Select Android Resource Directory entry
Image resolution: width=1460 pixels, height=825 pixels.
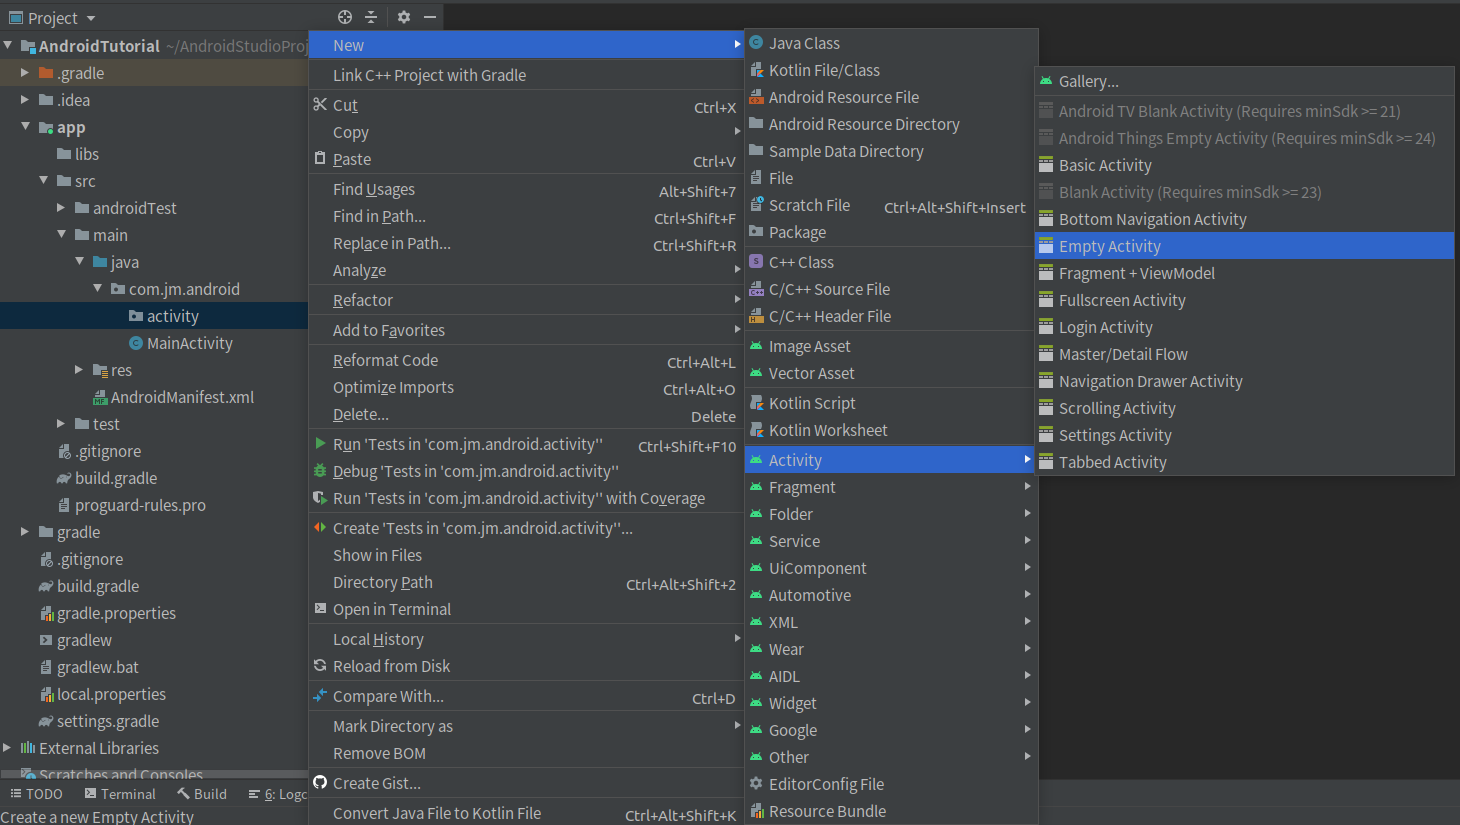pyautogui.click(x=891, y=124)
